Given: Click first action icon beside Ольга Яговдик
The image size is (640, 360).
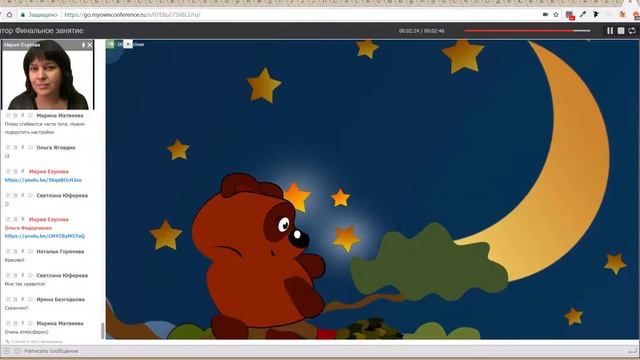Looking at the screenshot, I should coord(8,147).
